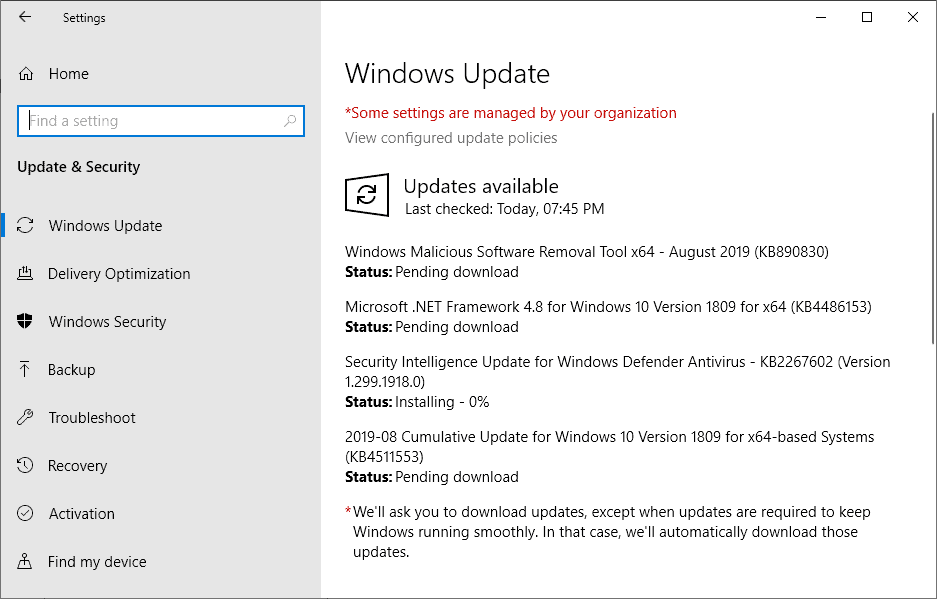Click the Recovery icon
The width and height of the screenshot is (937, 599).
pos(28,465)
